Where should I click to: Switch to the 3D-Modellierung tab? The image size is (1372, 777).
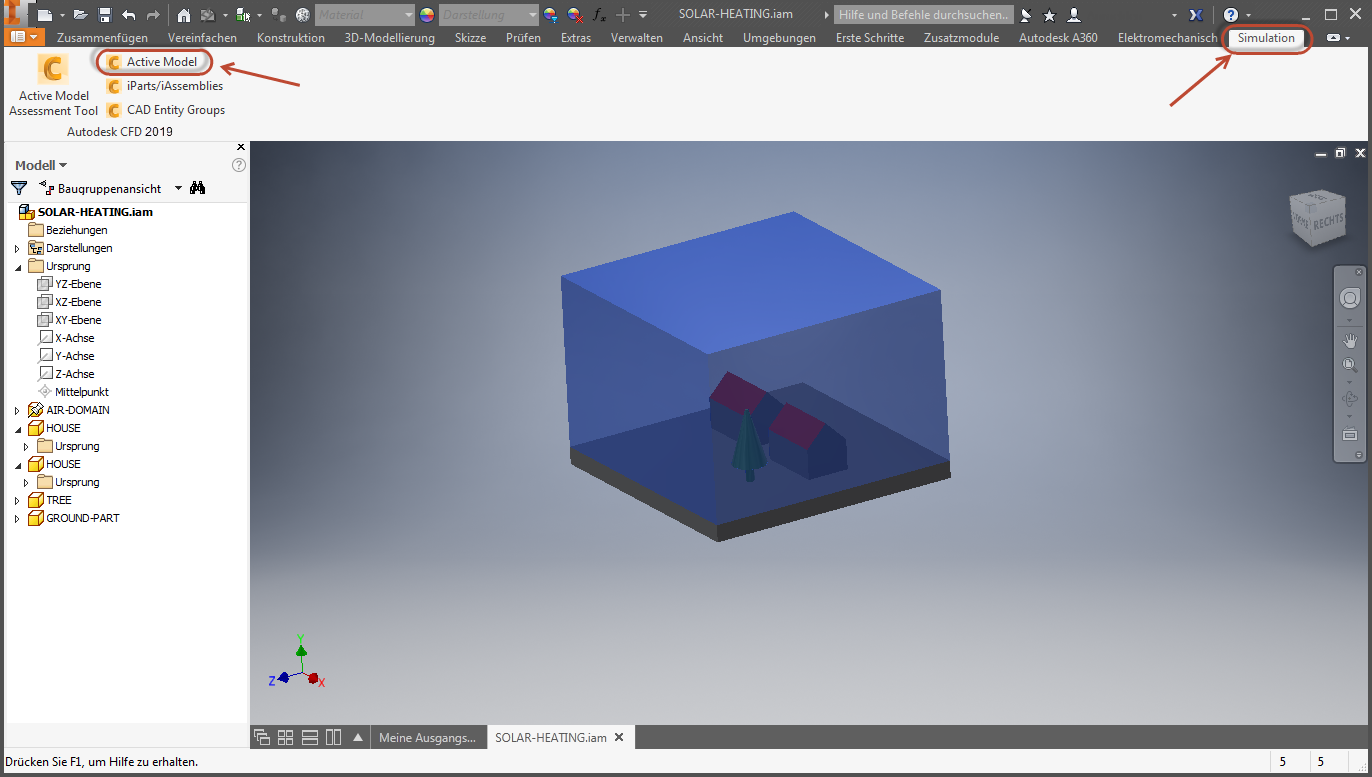(390, 38)
